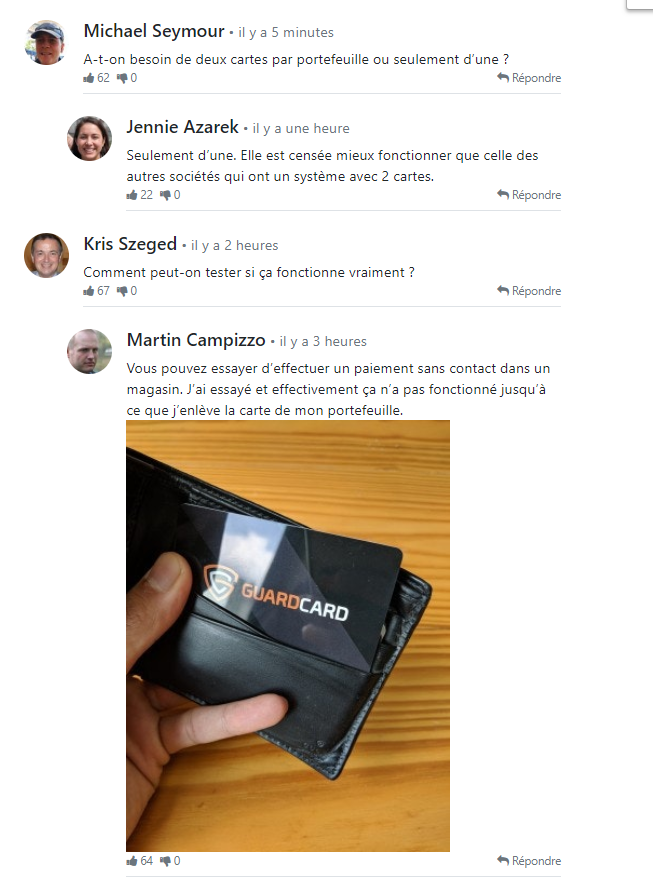This screenshot has width=653, height=887.
Task: Select the name Michael Seymour
Action: click(154, 31)
